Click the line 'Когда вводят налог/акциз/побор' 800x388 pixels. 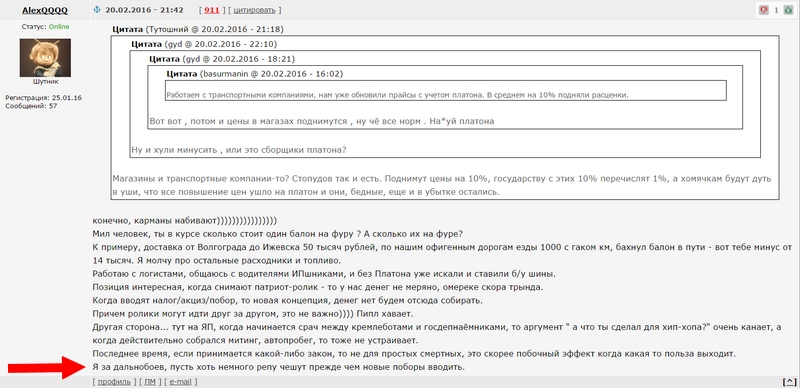pos(287,301)
